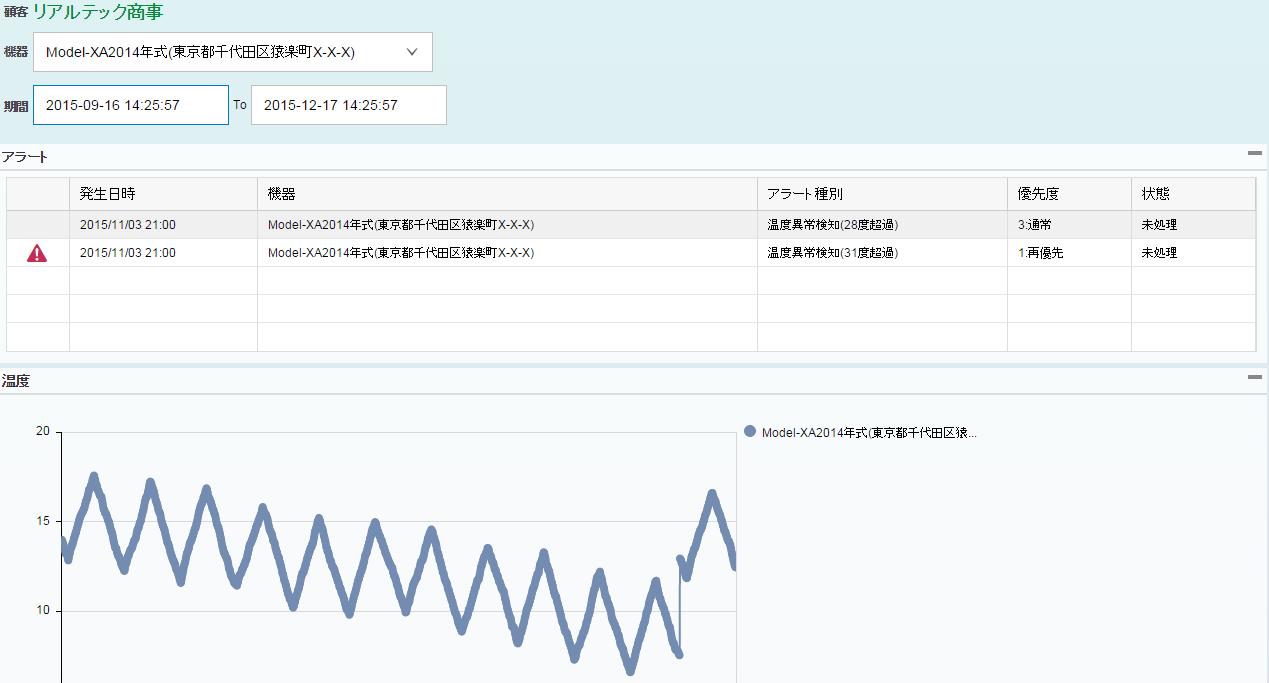Click y-axis label 10 on chart
The height and width of the screenshot is (683, 1269).
coord(42,611)
